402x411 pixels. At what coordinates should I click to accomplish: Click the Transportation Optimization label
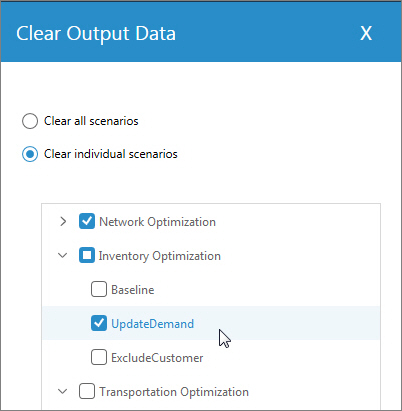point(174,392)
